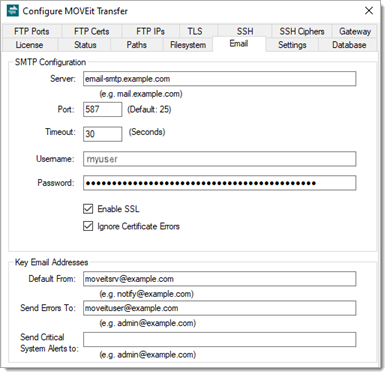Click the Default From address field
The width and height of the screenshot is (389, 376).
pyautogui.click(x=219, y=279)
